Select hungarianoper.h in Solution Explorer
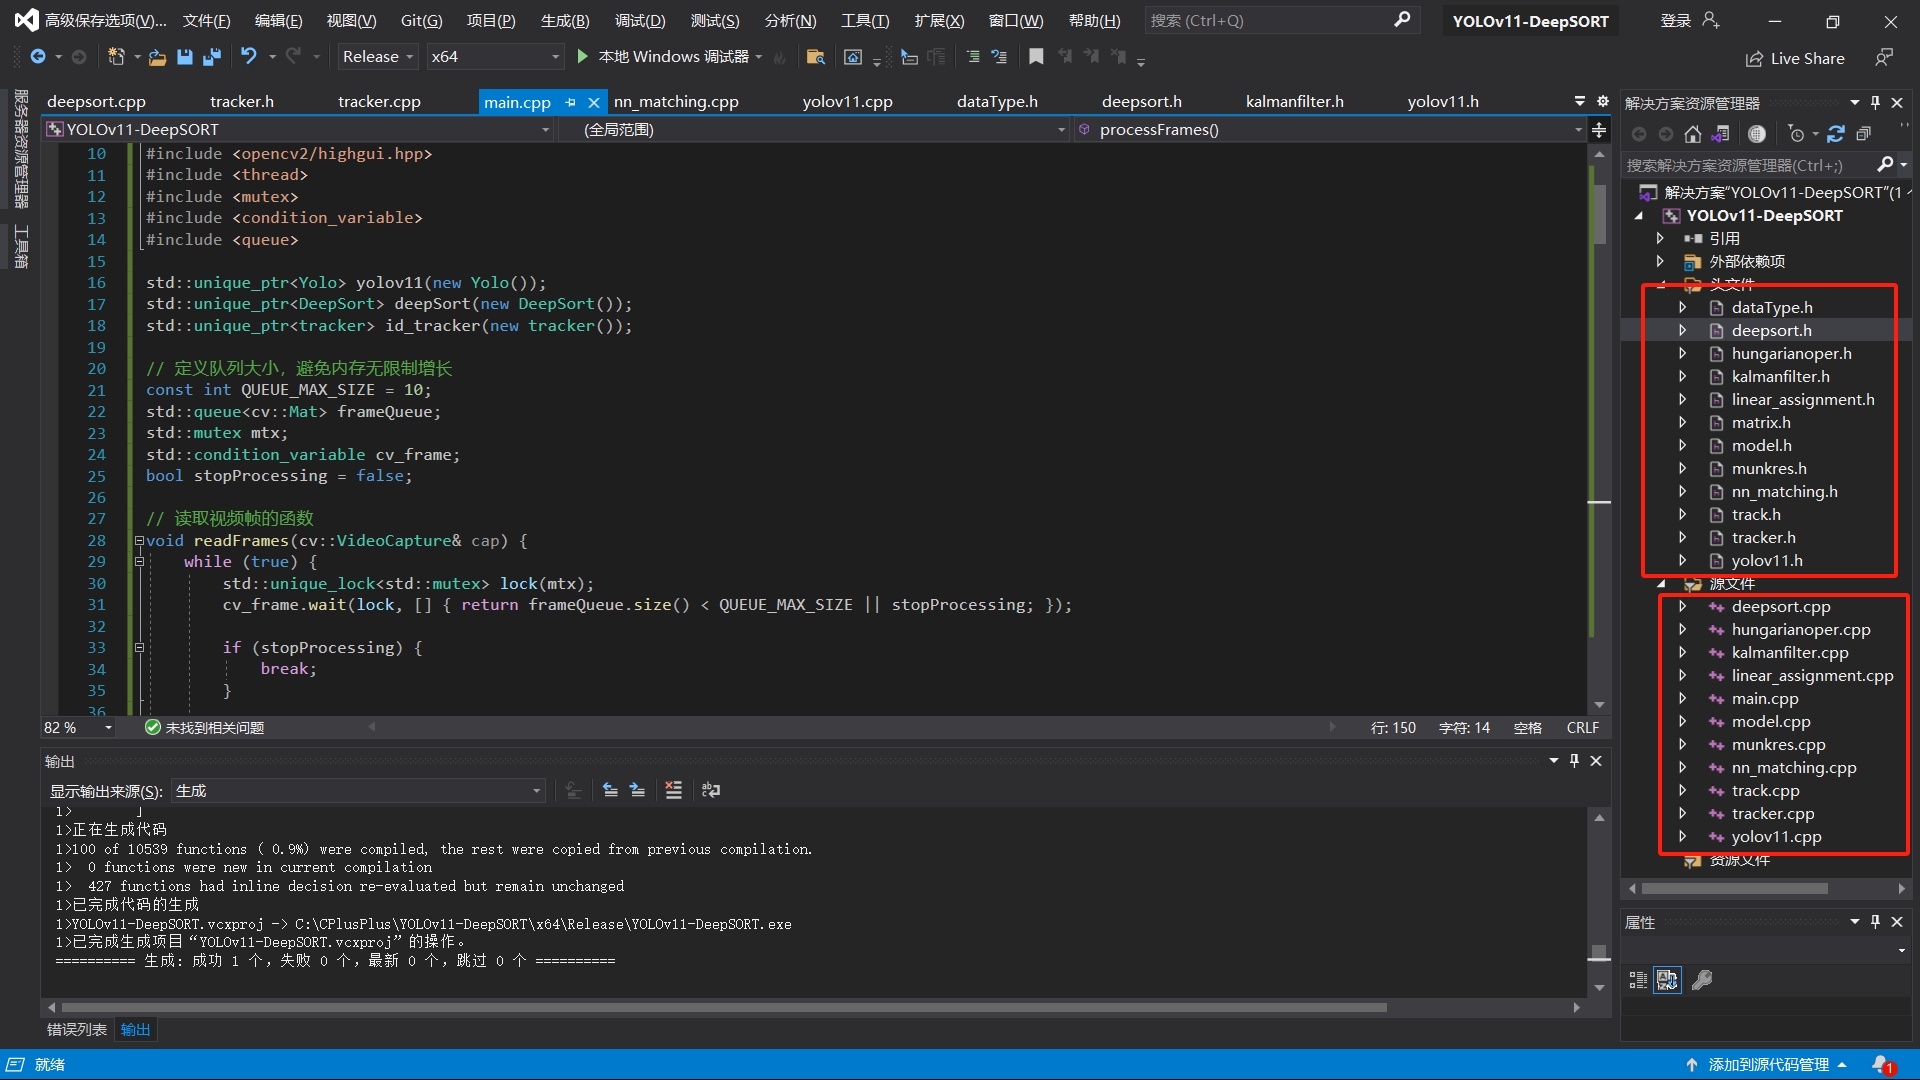The width and height of the screenshot is (1920, 1080). click(x=1791, y=354)
